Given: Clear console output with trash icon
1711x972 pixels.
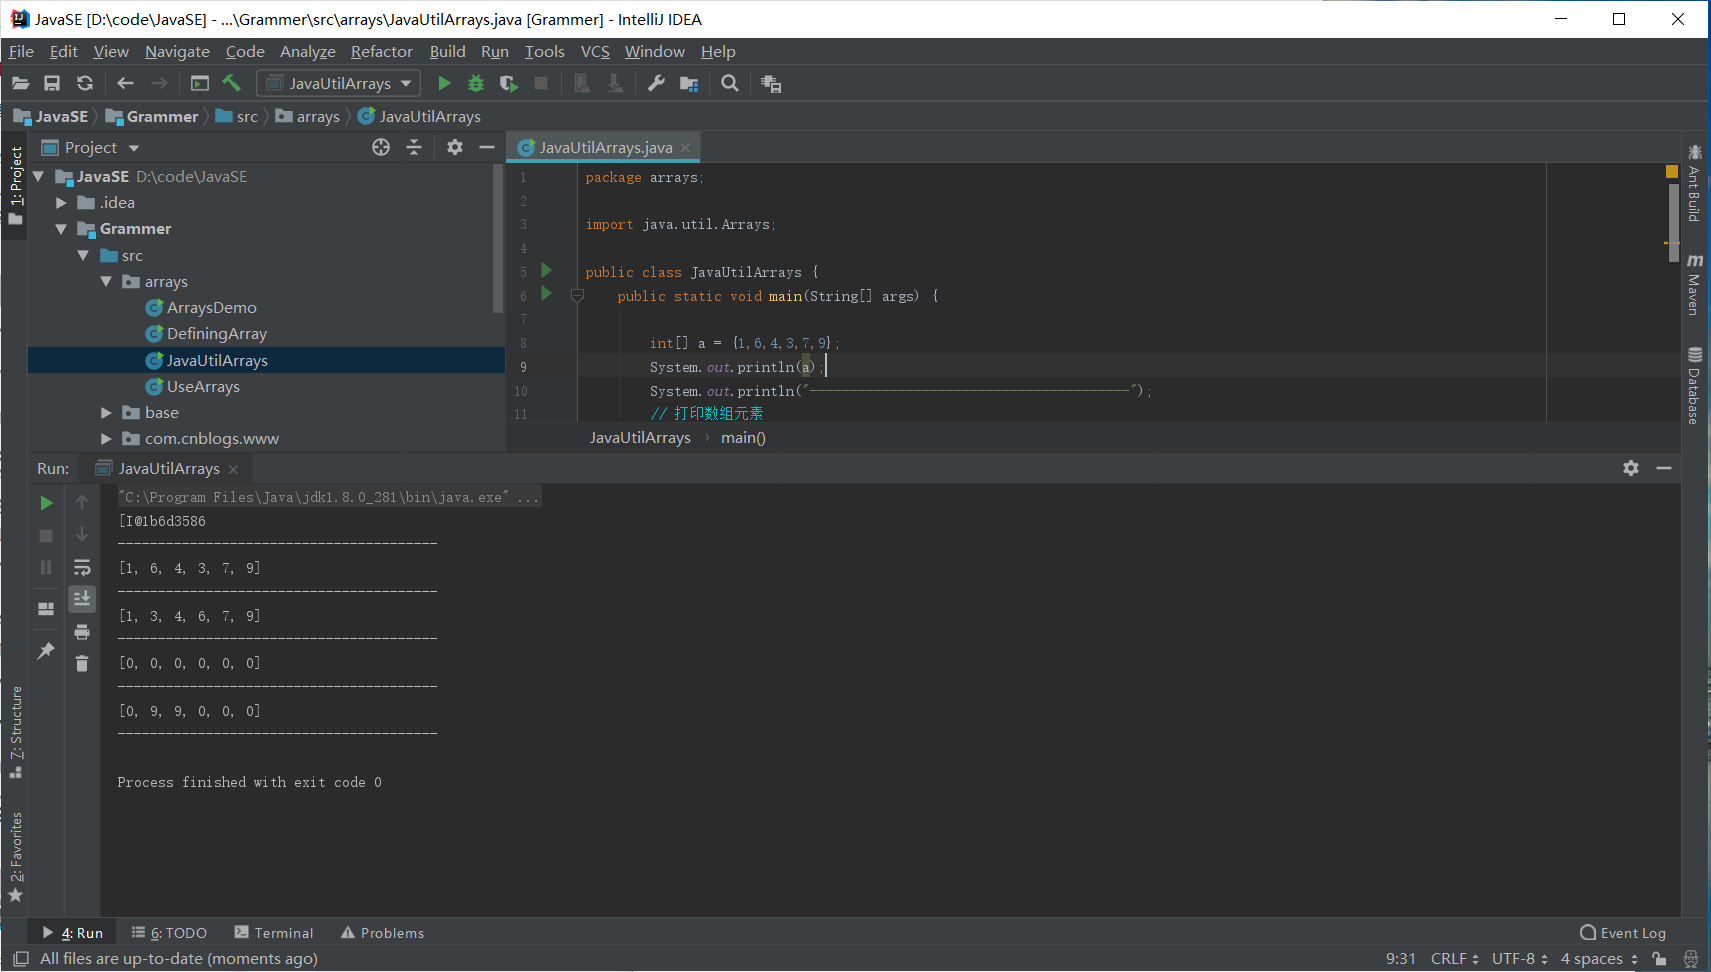Looking at the screenshot, I should 82,664.
